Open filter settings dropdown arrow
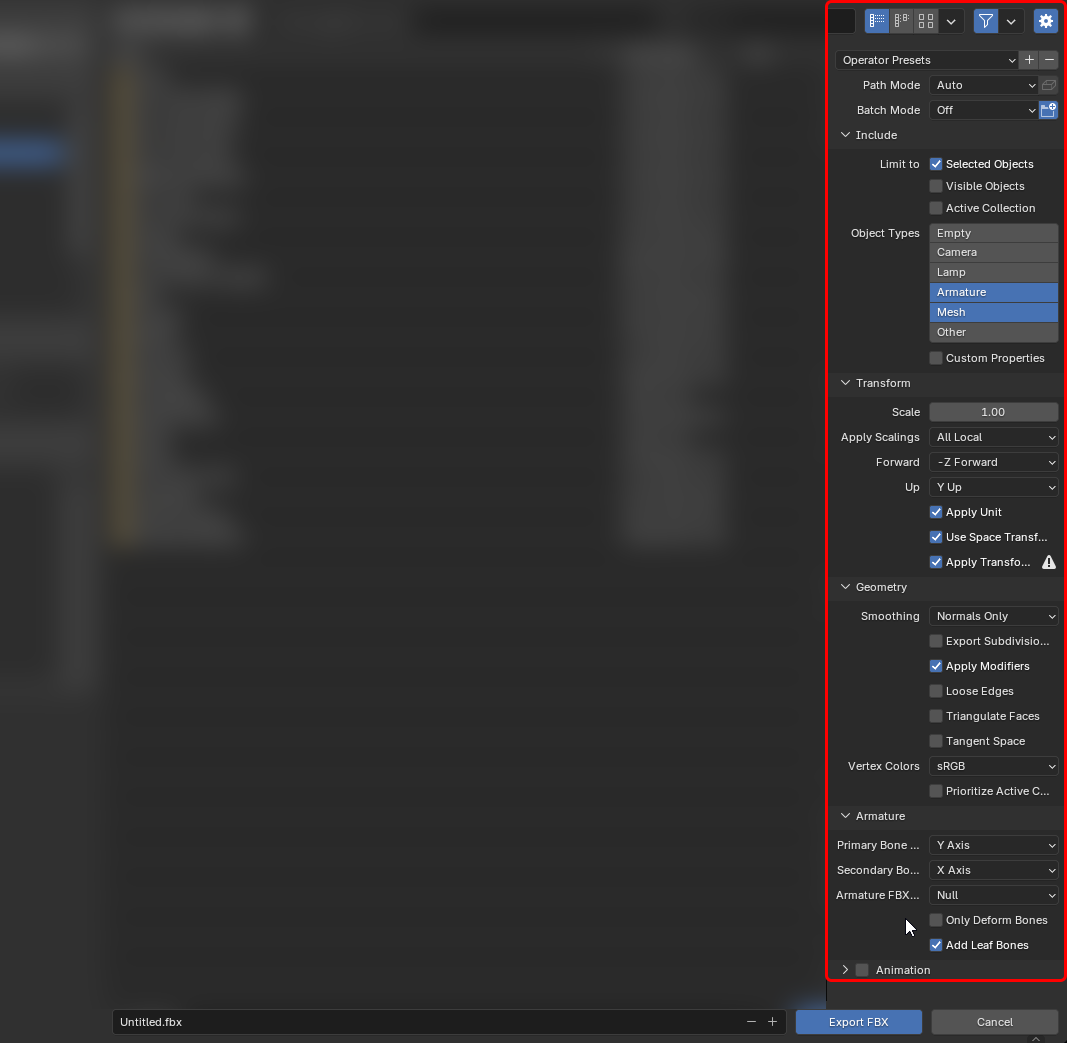The height and width of the screenshot is (1043, 1067). click(x=1011, y=21)
